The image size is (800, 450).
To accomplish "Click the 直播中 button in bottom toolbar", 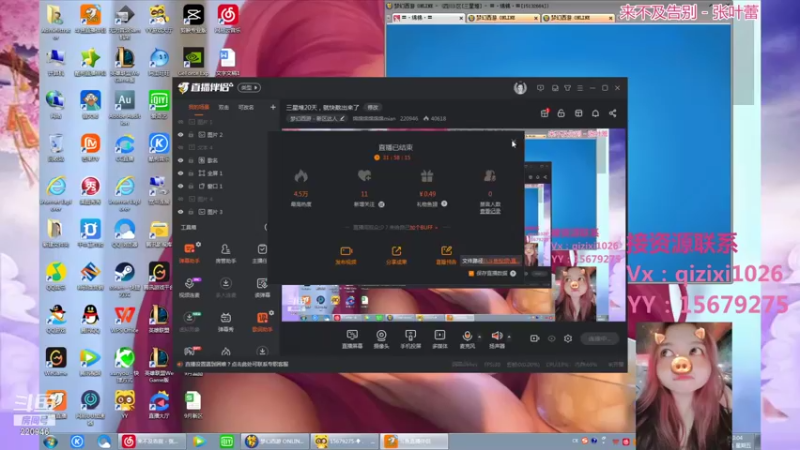I will 599,339.
